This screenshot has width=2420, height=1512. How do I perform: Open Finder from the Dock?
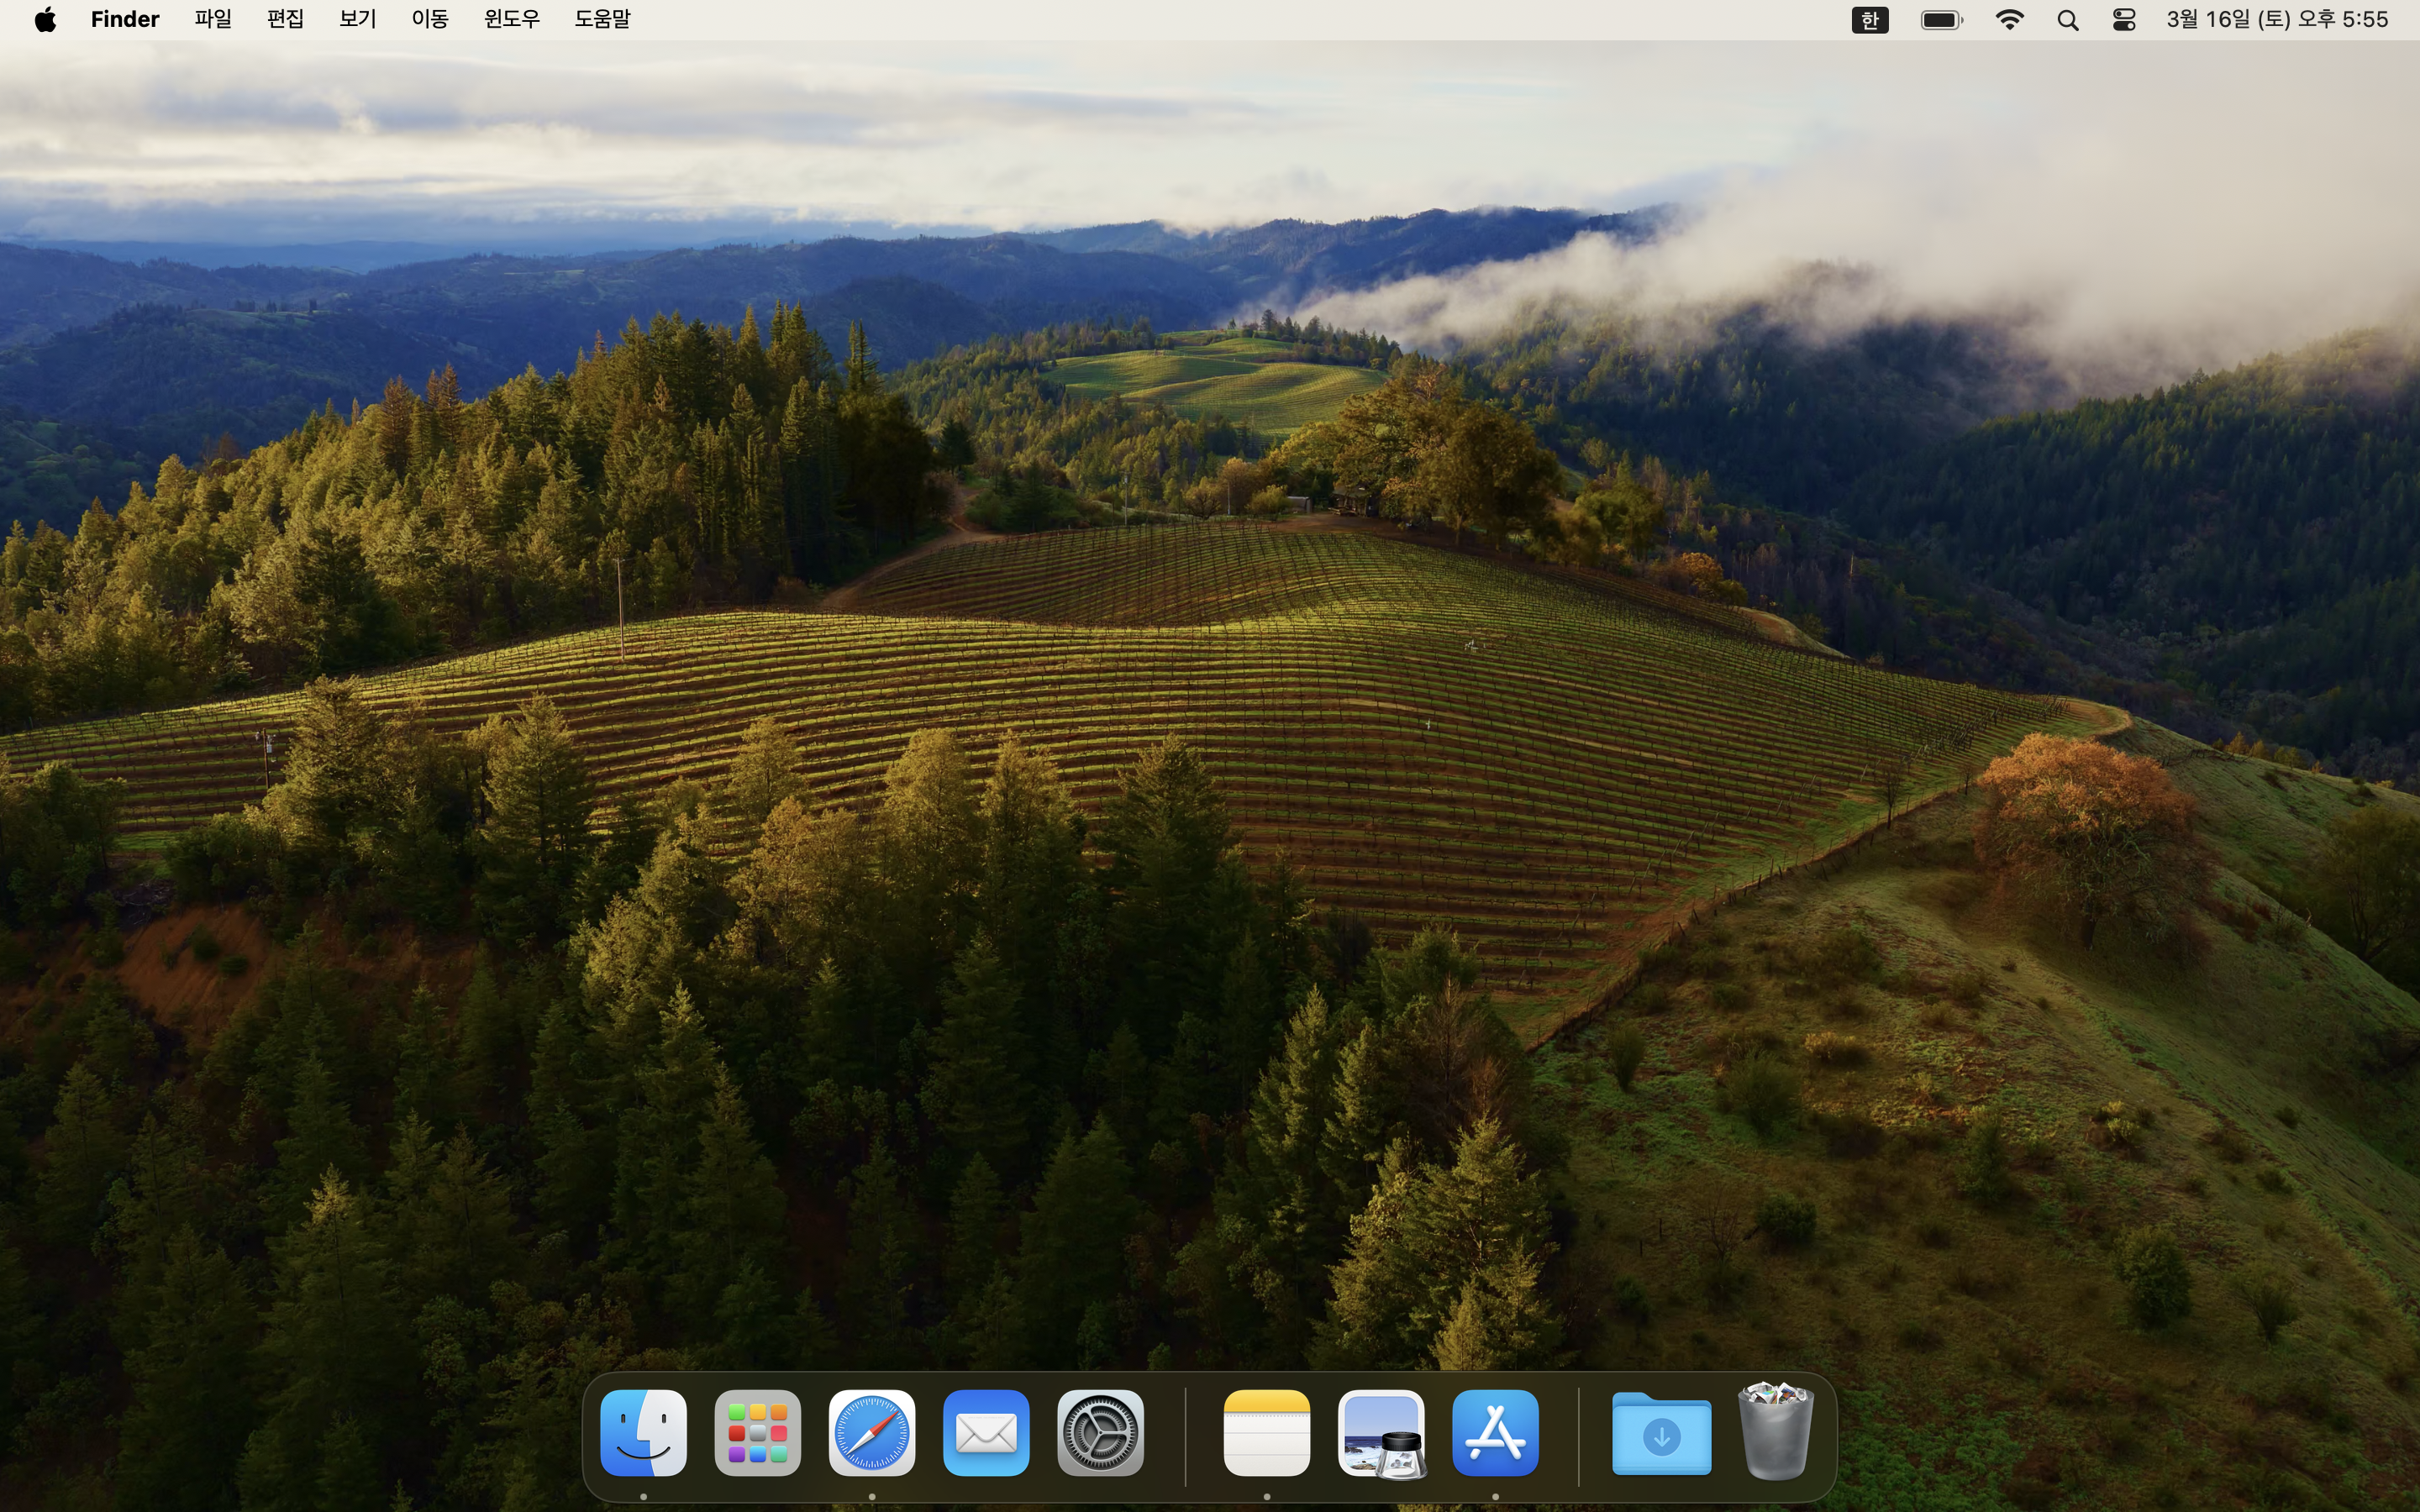(643, 1432)
